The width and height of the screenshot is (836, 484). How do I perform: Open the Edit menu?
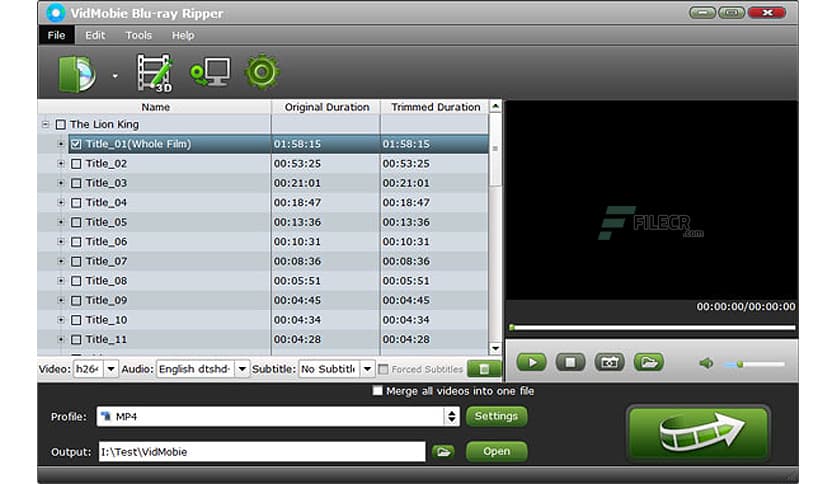(x=95, y=35)
